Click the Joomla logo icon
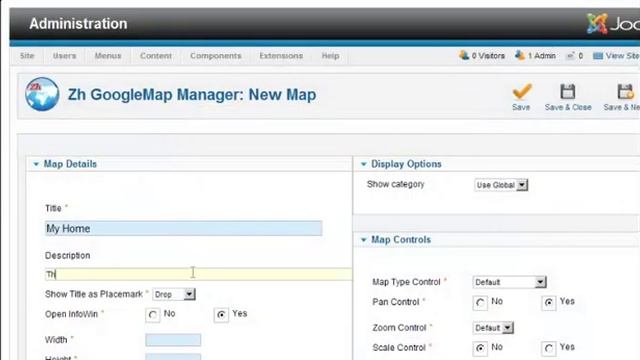 (597, 24)
